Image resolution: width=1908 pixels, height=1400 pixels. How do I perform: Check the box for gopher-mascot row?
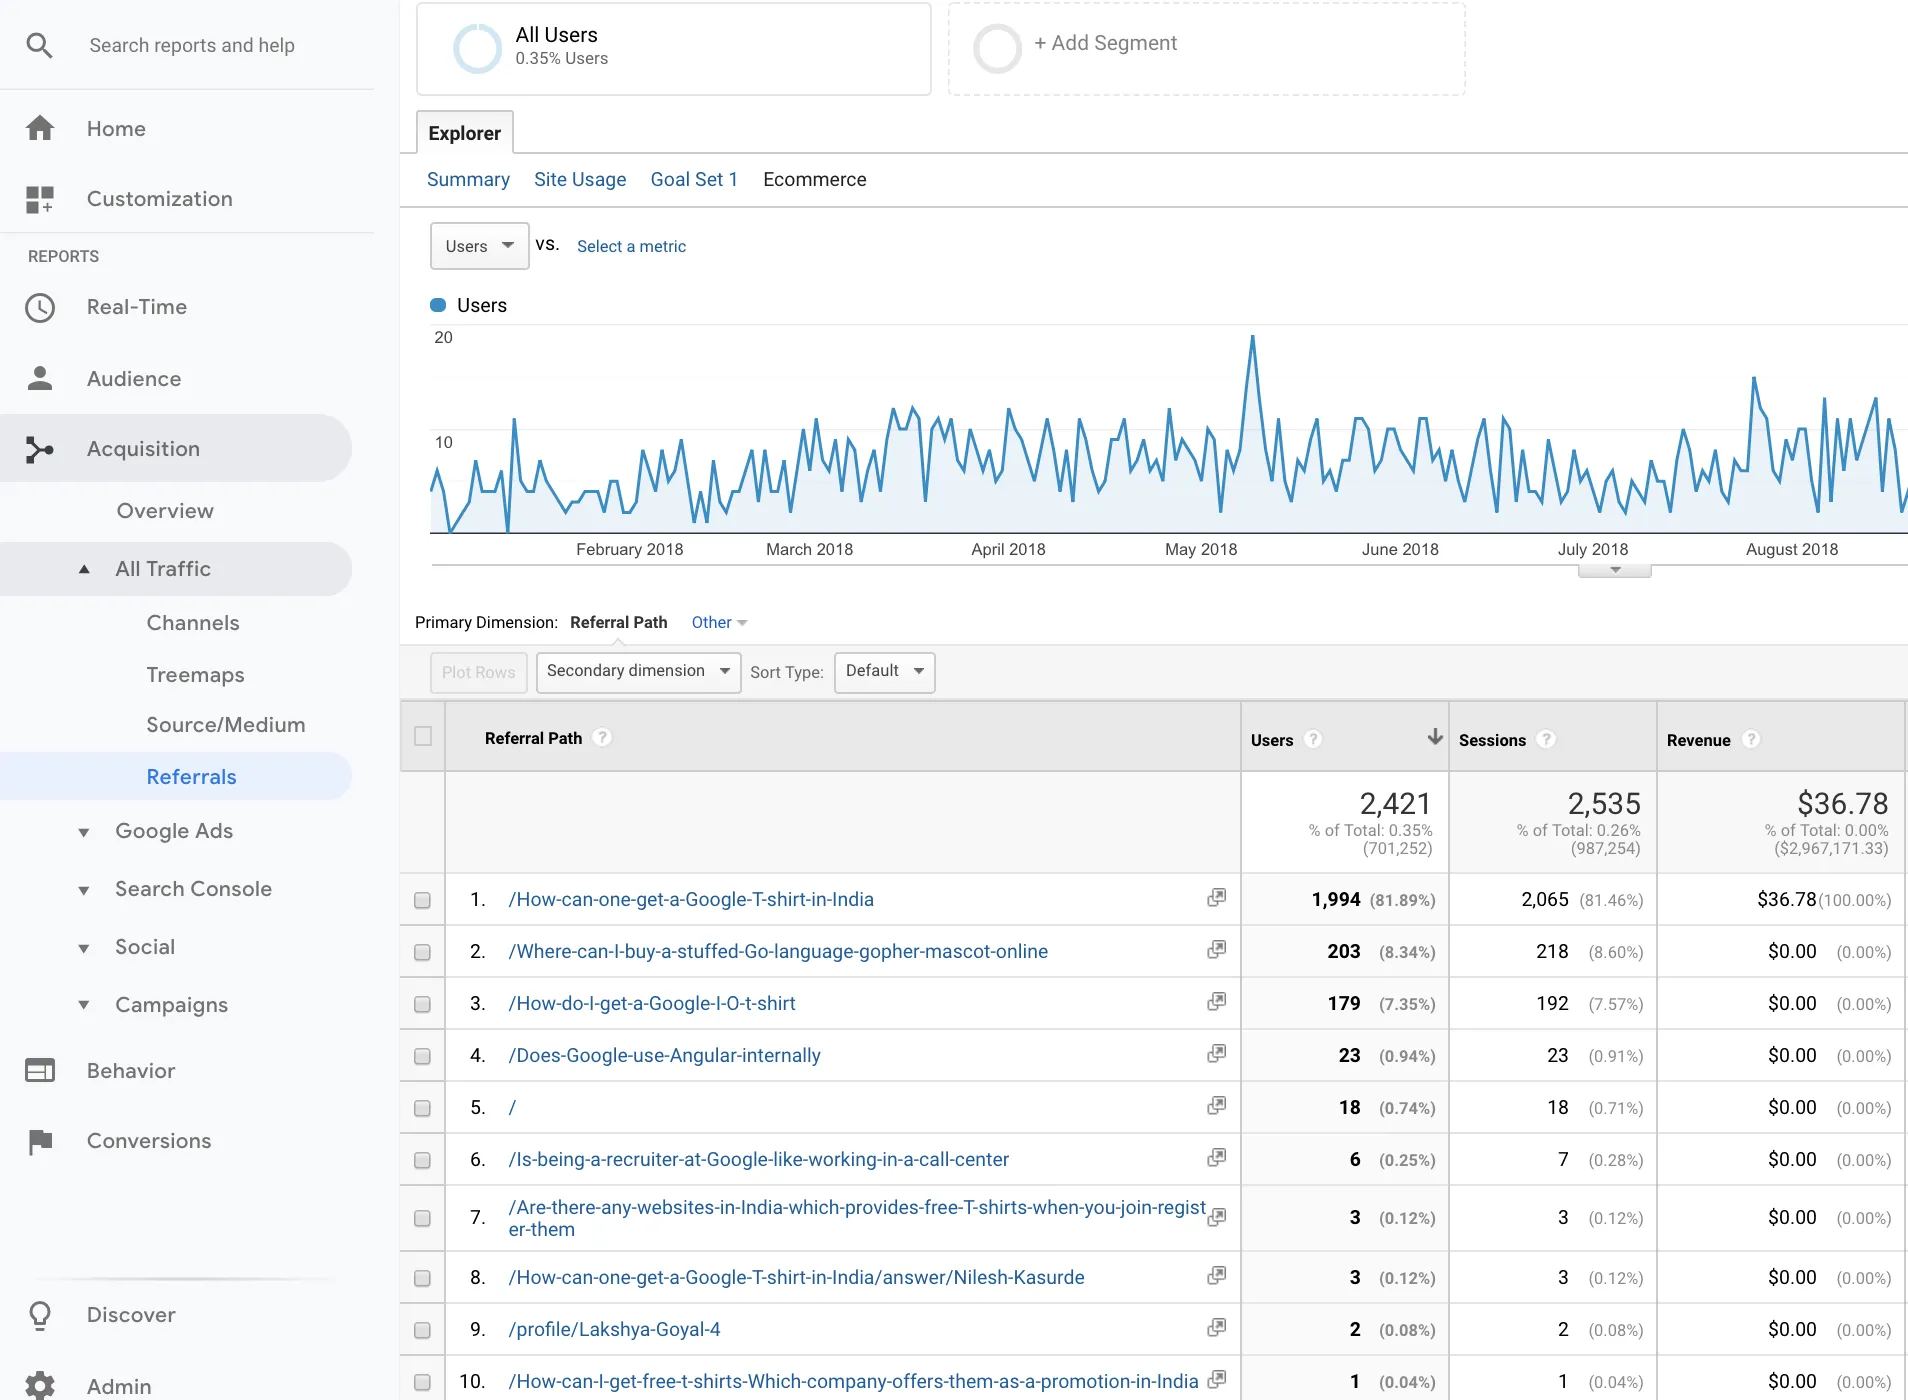(x=422, y=952)
